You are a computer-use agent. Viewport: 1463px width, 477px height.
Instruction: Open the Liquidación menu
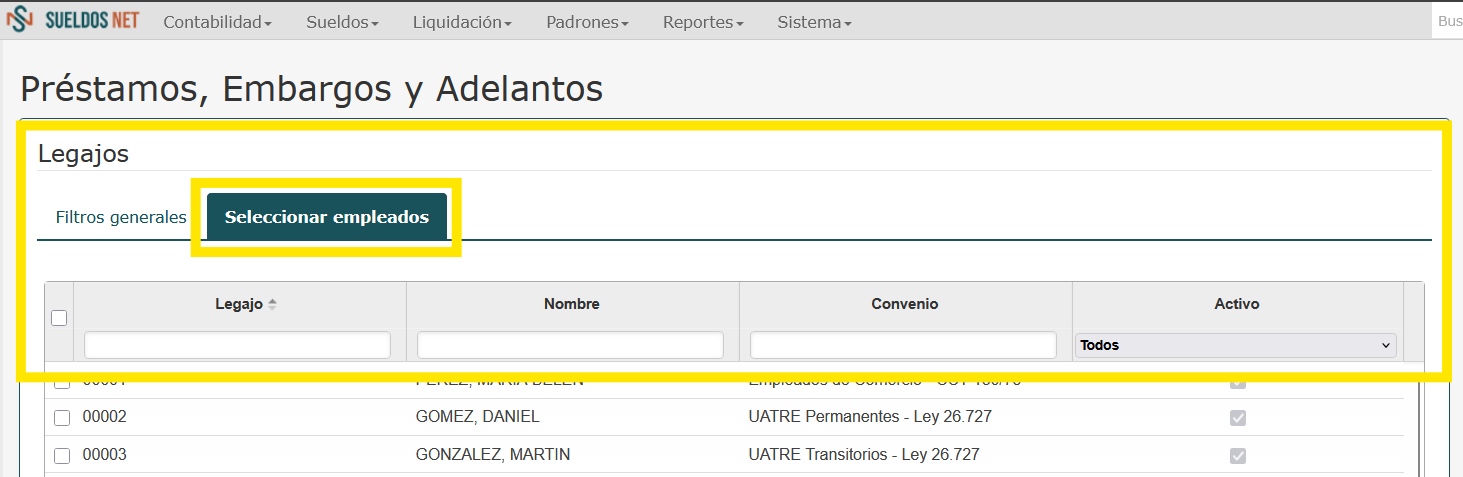tap(462, 22)
